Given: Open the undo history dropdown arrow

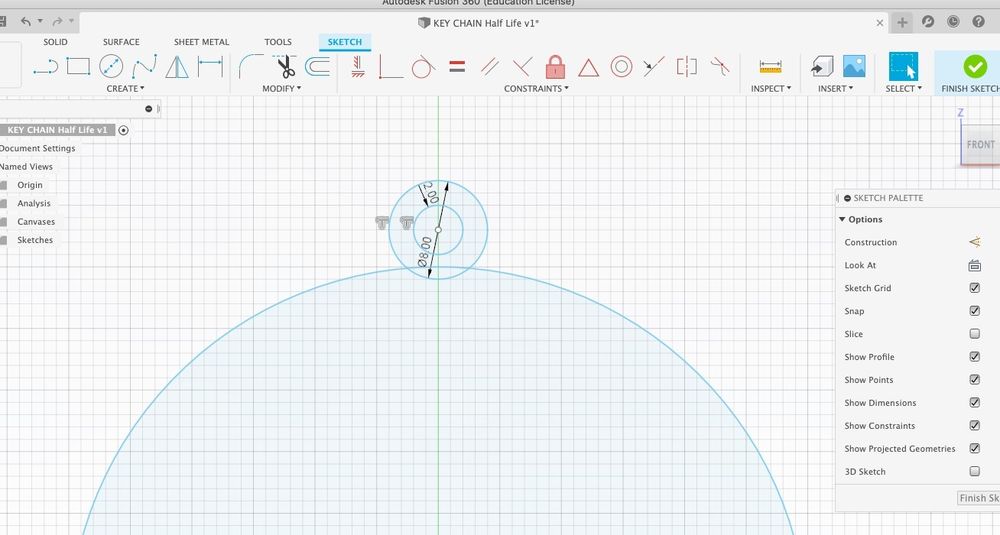Looking at the screenshot, I should click(40, 22).
